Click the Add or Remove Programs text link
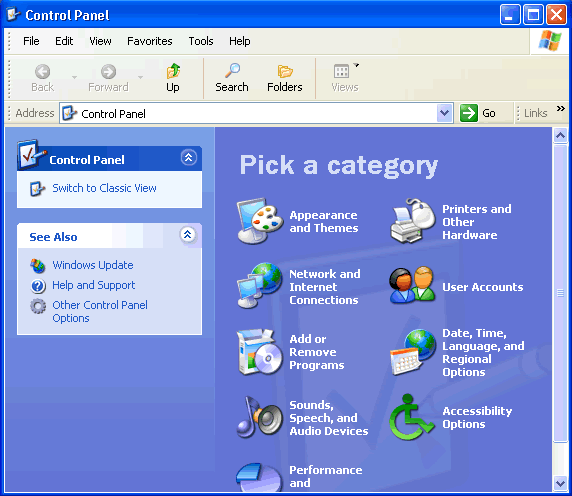 (x=317, y=352)
